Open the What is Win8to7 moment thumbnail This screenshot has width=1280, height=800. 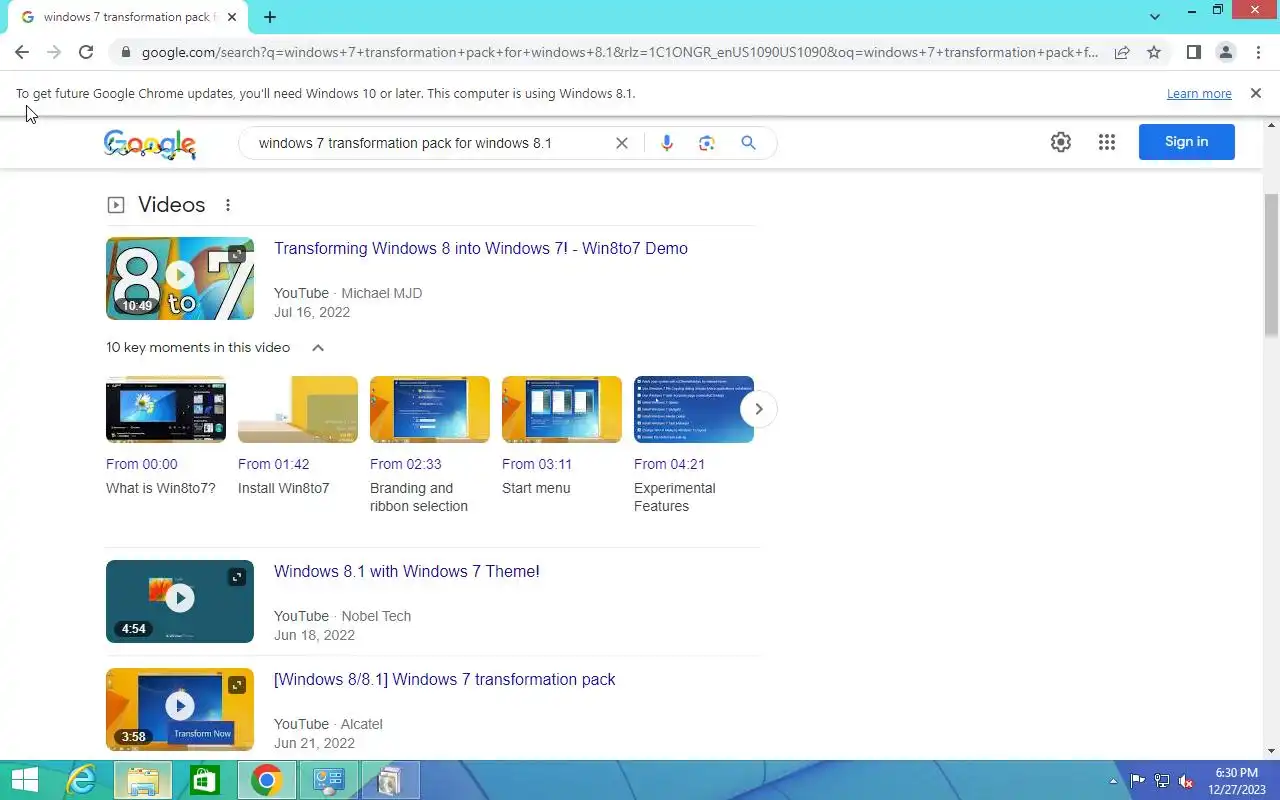coord(166,409)
